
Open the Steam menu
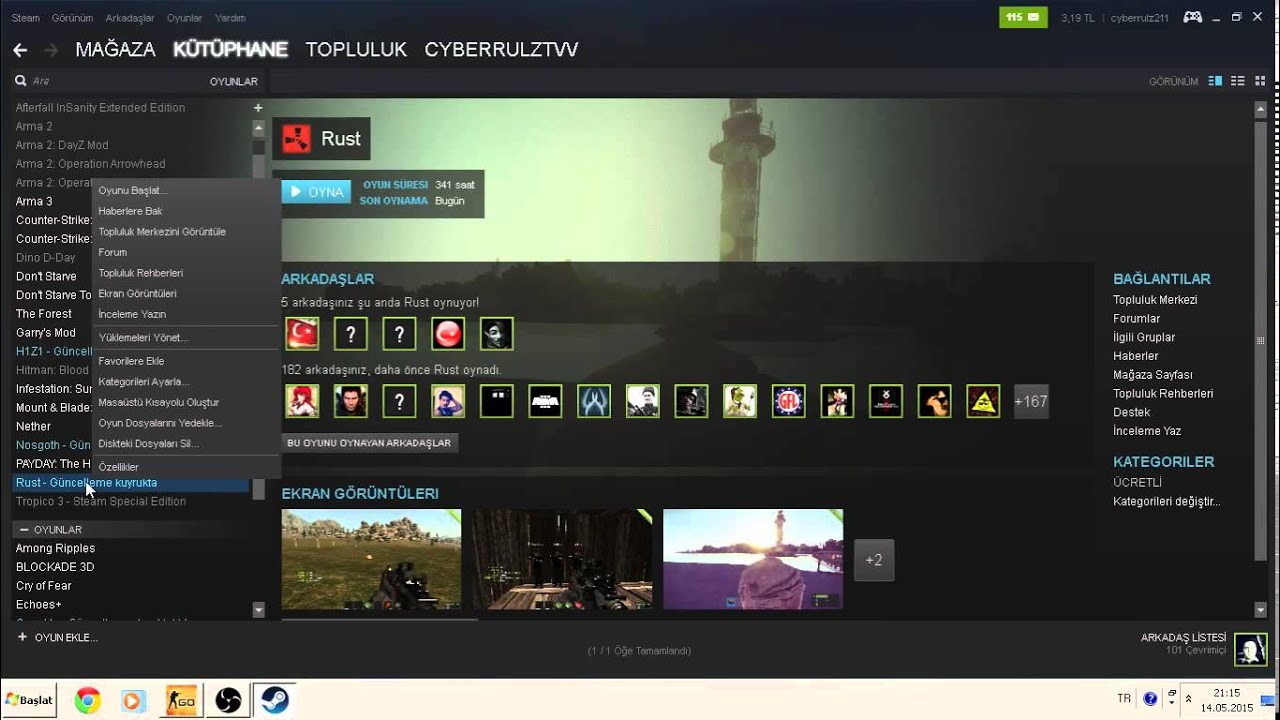[x=26, y=18]
